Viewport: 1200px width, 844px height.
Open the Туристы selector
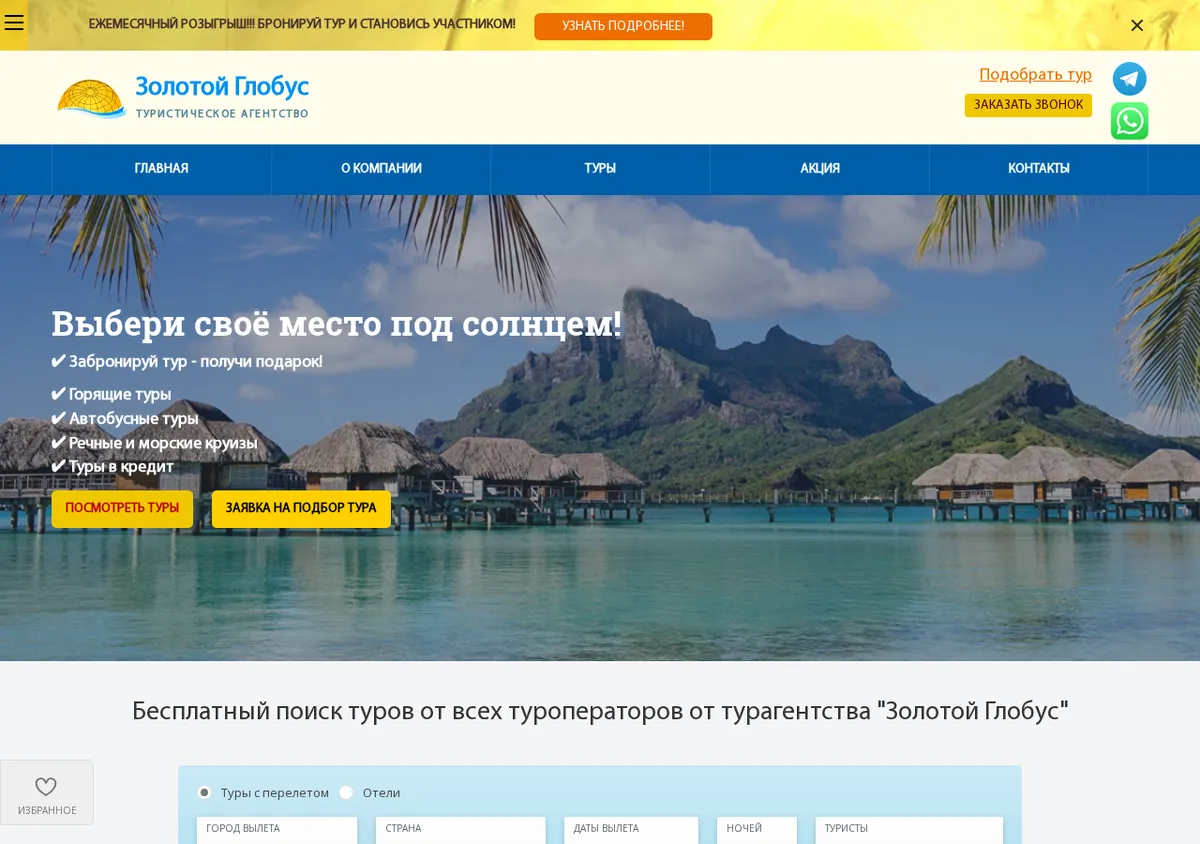point(909,830)
